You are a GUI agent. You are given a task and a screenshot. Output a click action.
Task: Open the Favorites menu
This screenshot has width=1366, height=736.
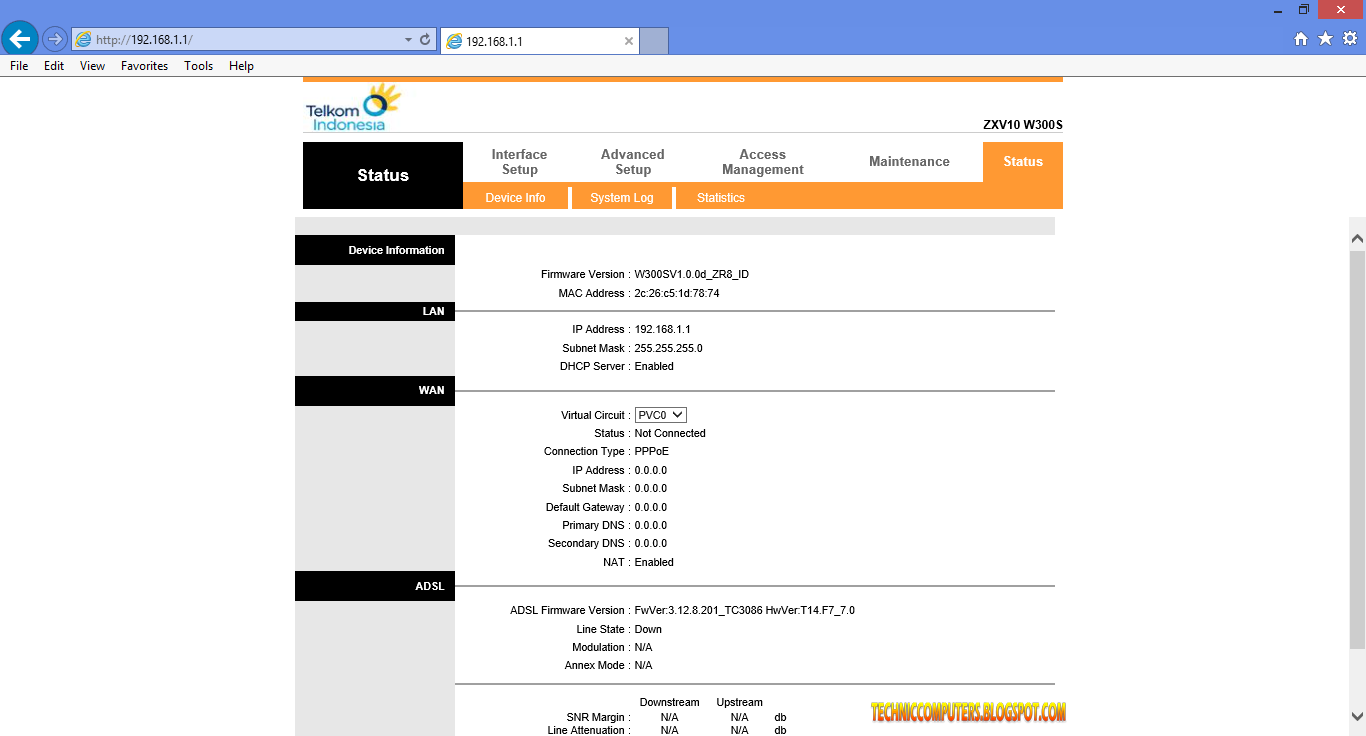pos(144,66)
